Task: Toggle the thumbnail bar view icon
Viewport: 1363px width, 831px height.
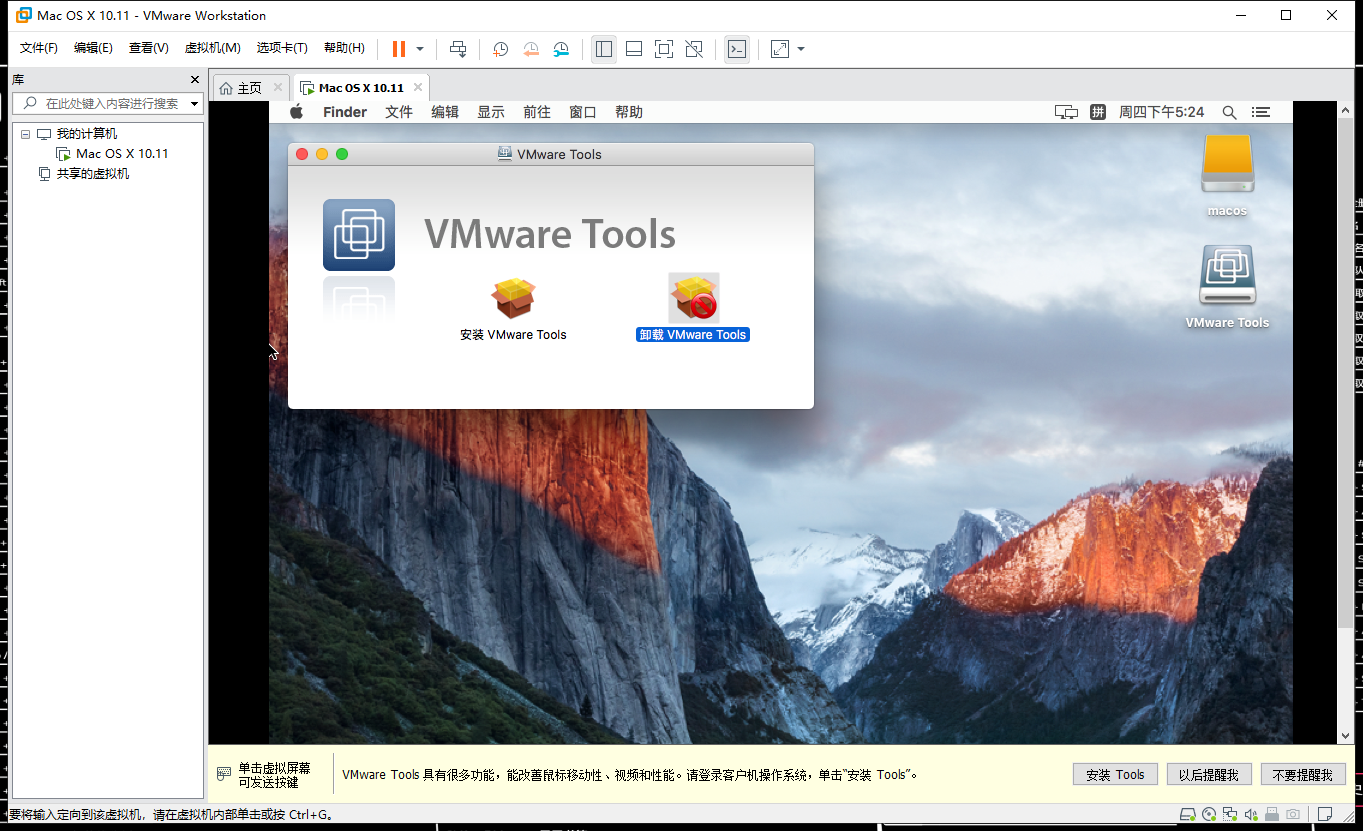Action: [634, 49]
